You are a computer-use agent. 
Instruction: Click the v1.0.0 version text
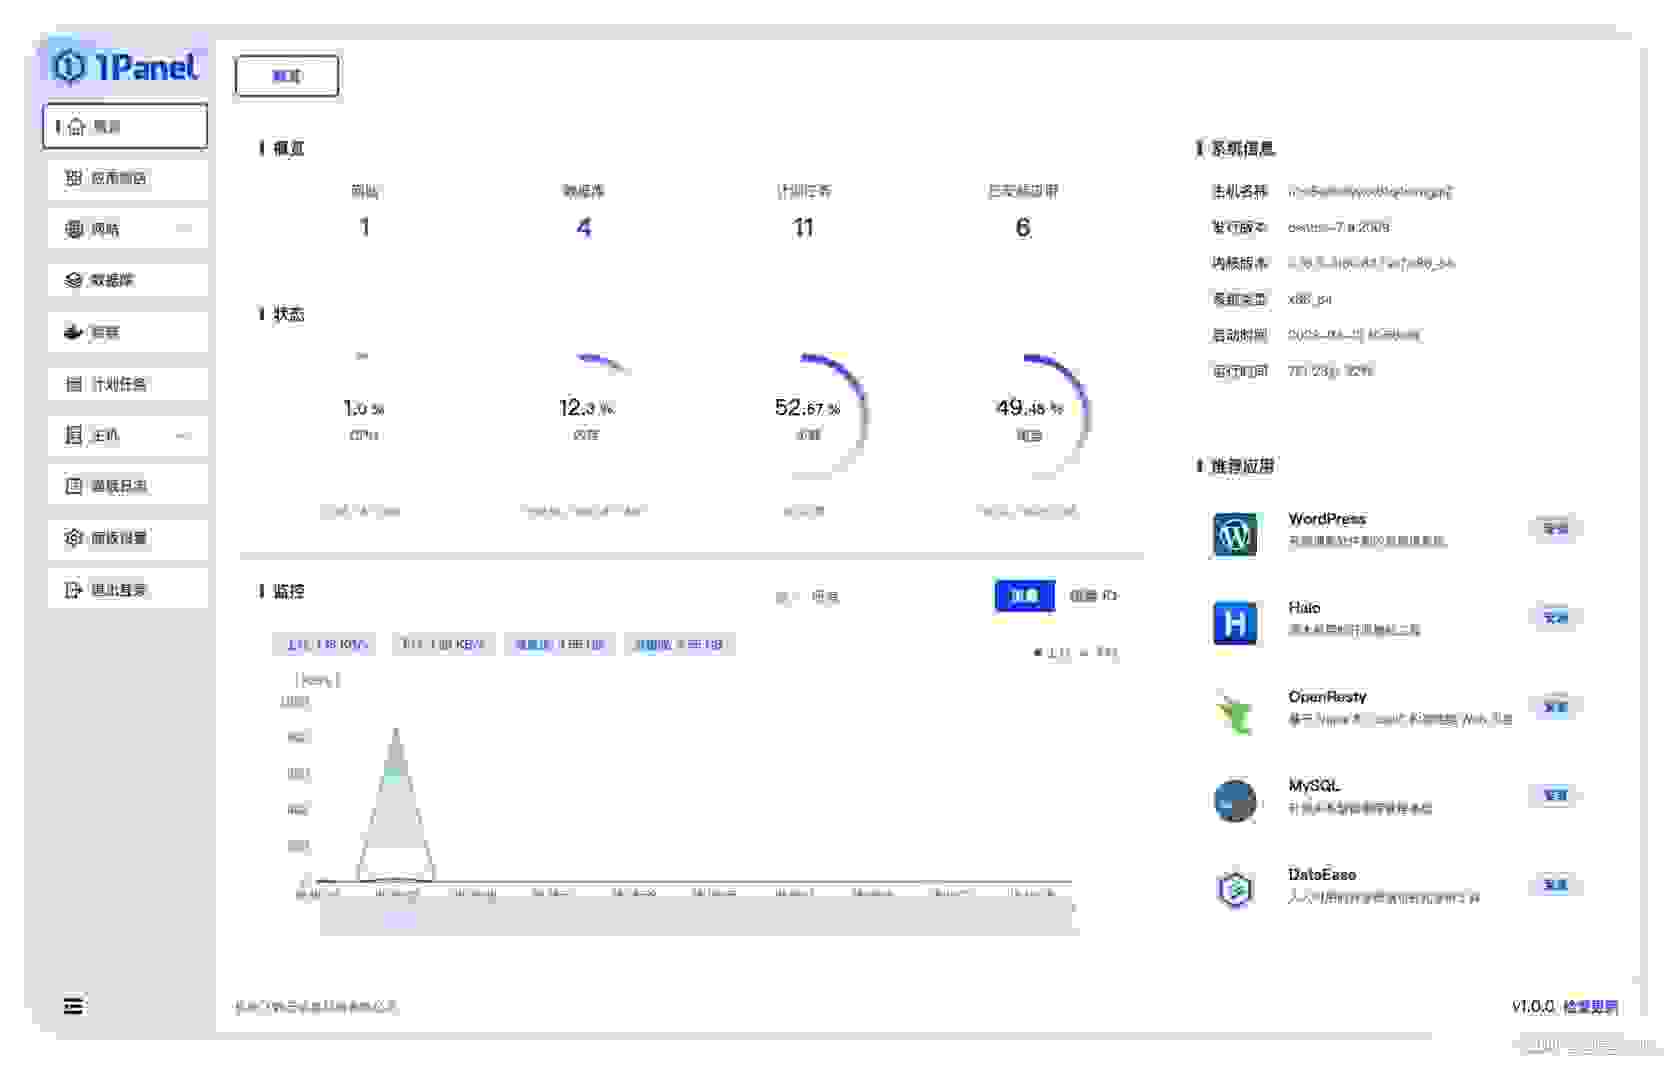pyautogui.click(x=1533, y=1007)
